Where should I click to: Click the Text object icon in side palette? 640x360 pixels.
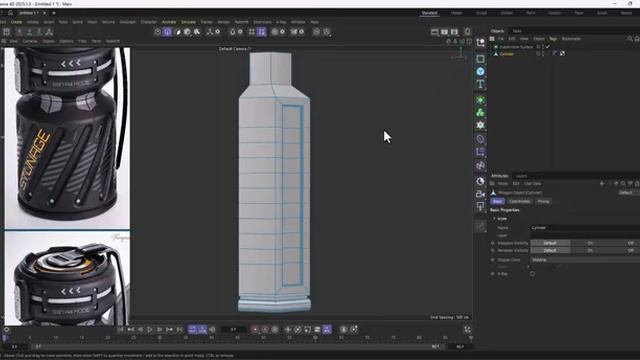point(480,84)
